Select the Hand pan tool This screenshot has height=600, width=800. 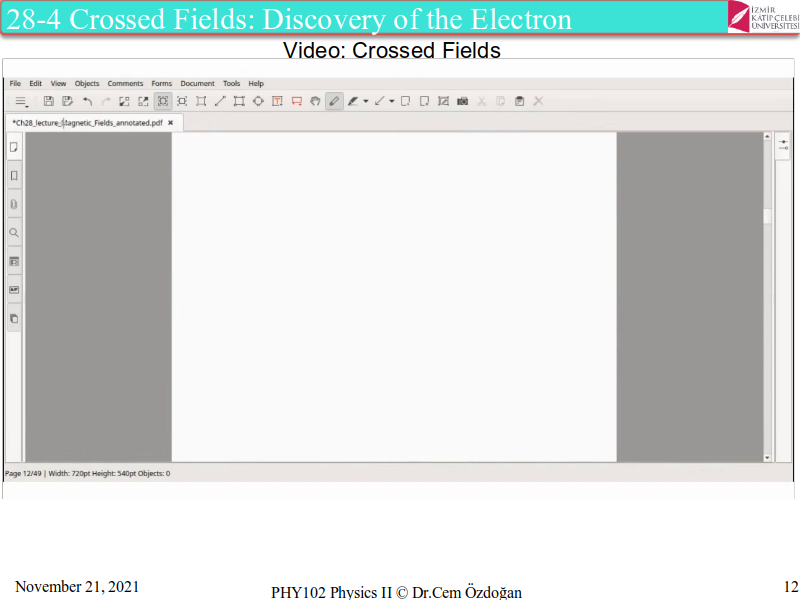click(x=315, y=101)
